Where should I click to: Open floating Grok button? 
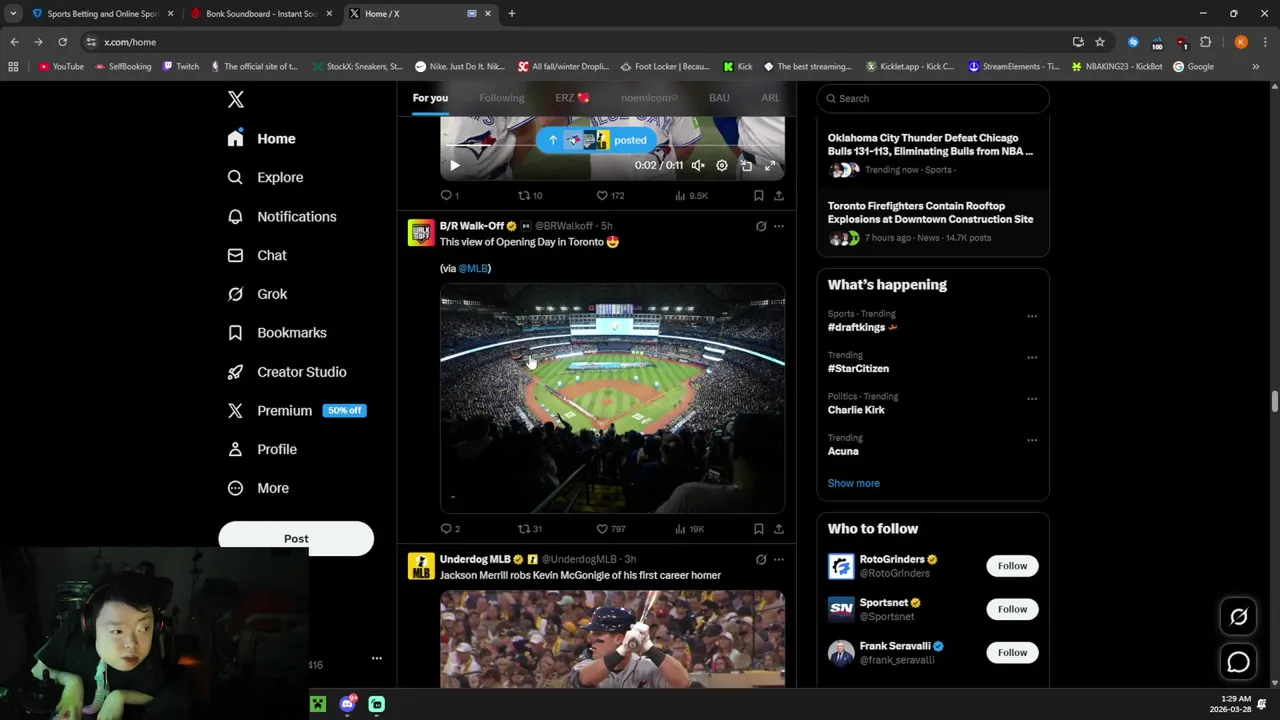point(1238,617)
